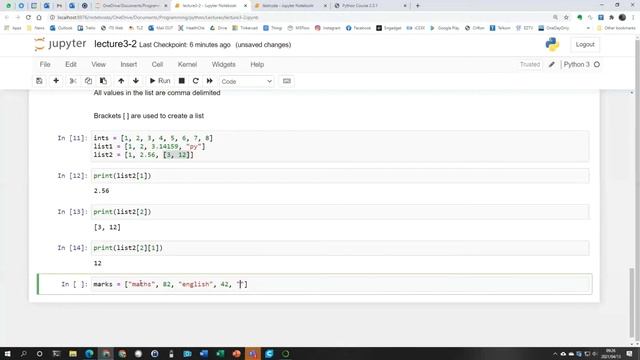Open Cortana circle icon in taskbar
Screen dimensions: 640x360
pos(40,354)
